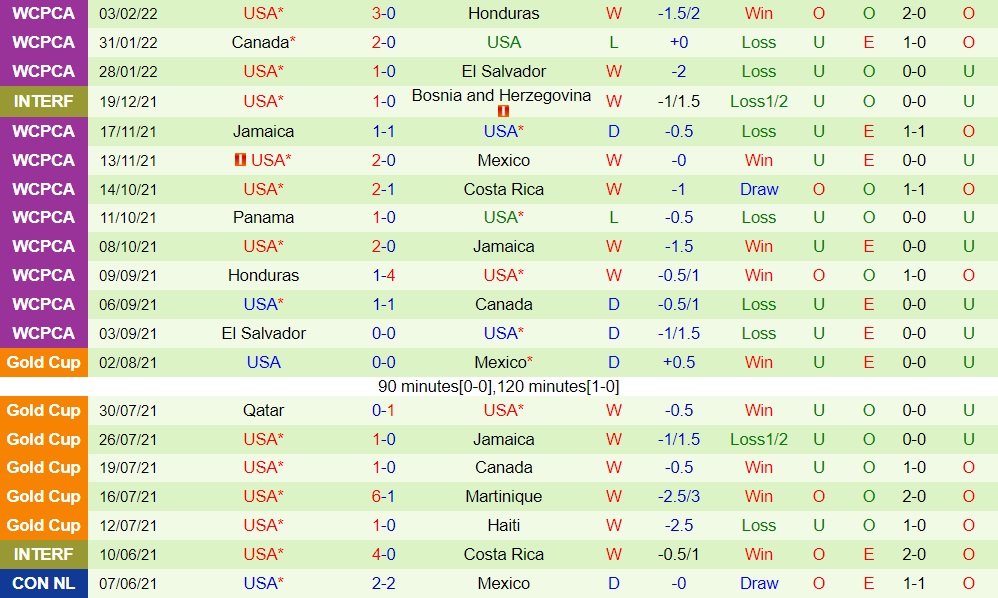Select Qatar in the 30/07/21 Gold Cup match
Screen dimensions: 998x598
click(263, 411)
